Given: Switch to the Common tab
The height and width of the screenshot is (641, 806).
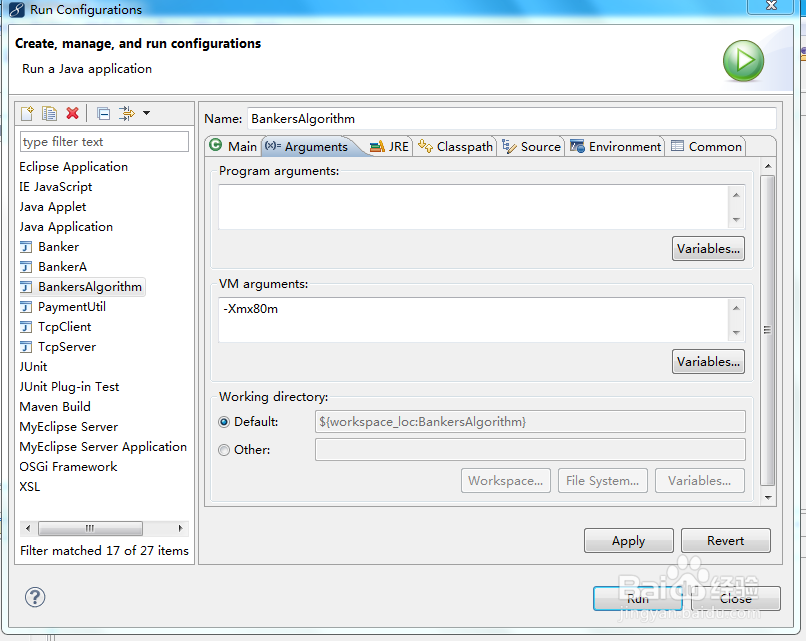Looking at the screenshot, I should point(707,146).
